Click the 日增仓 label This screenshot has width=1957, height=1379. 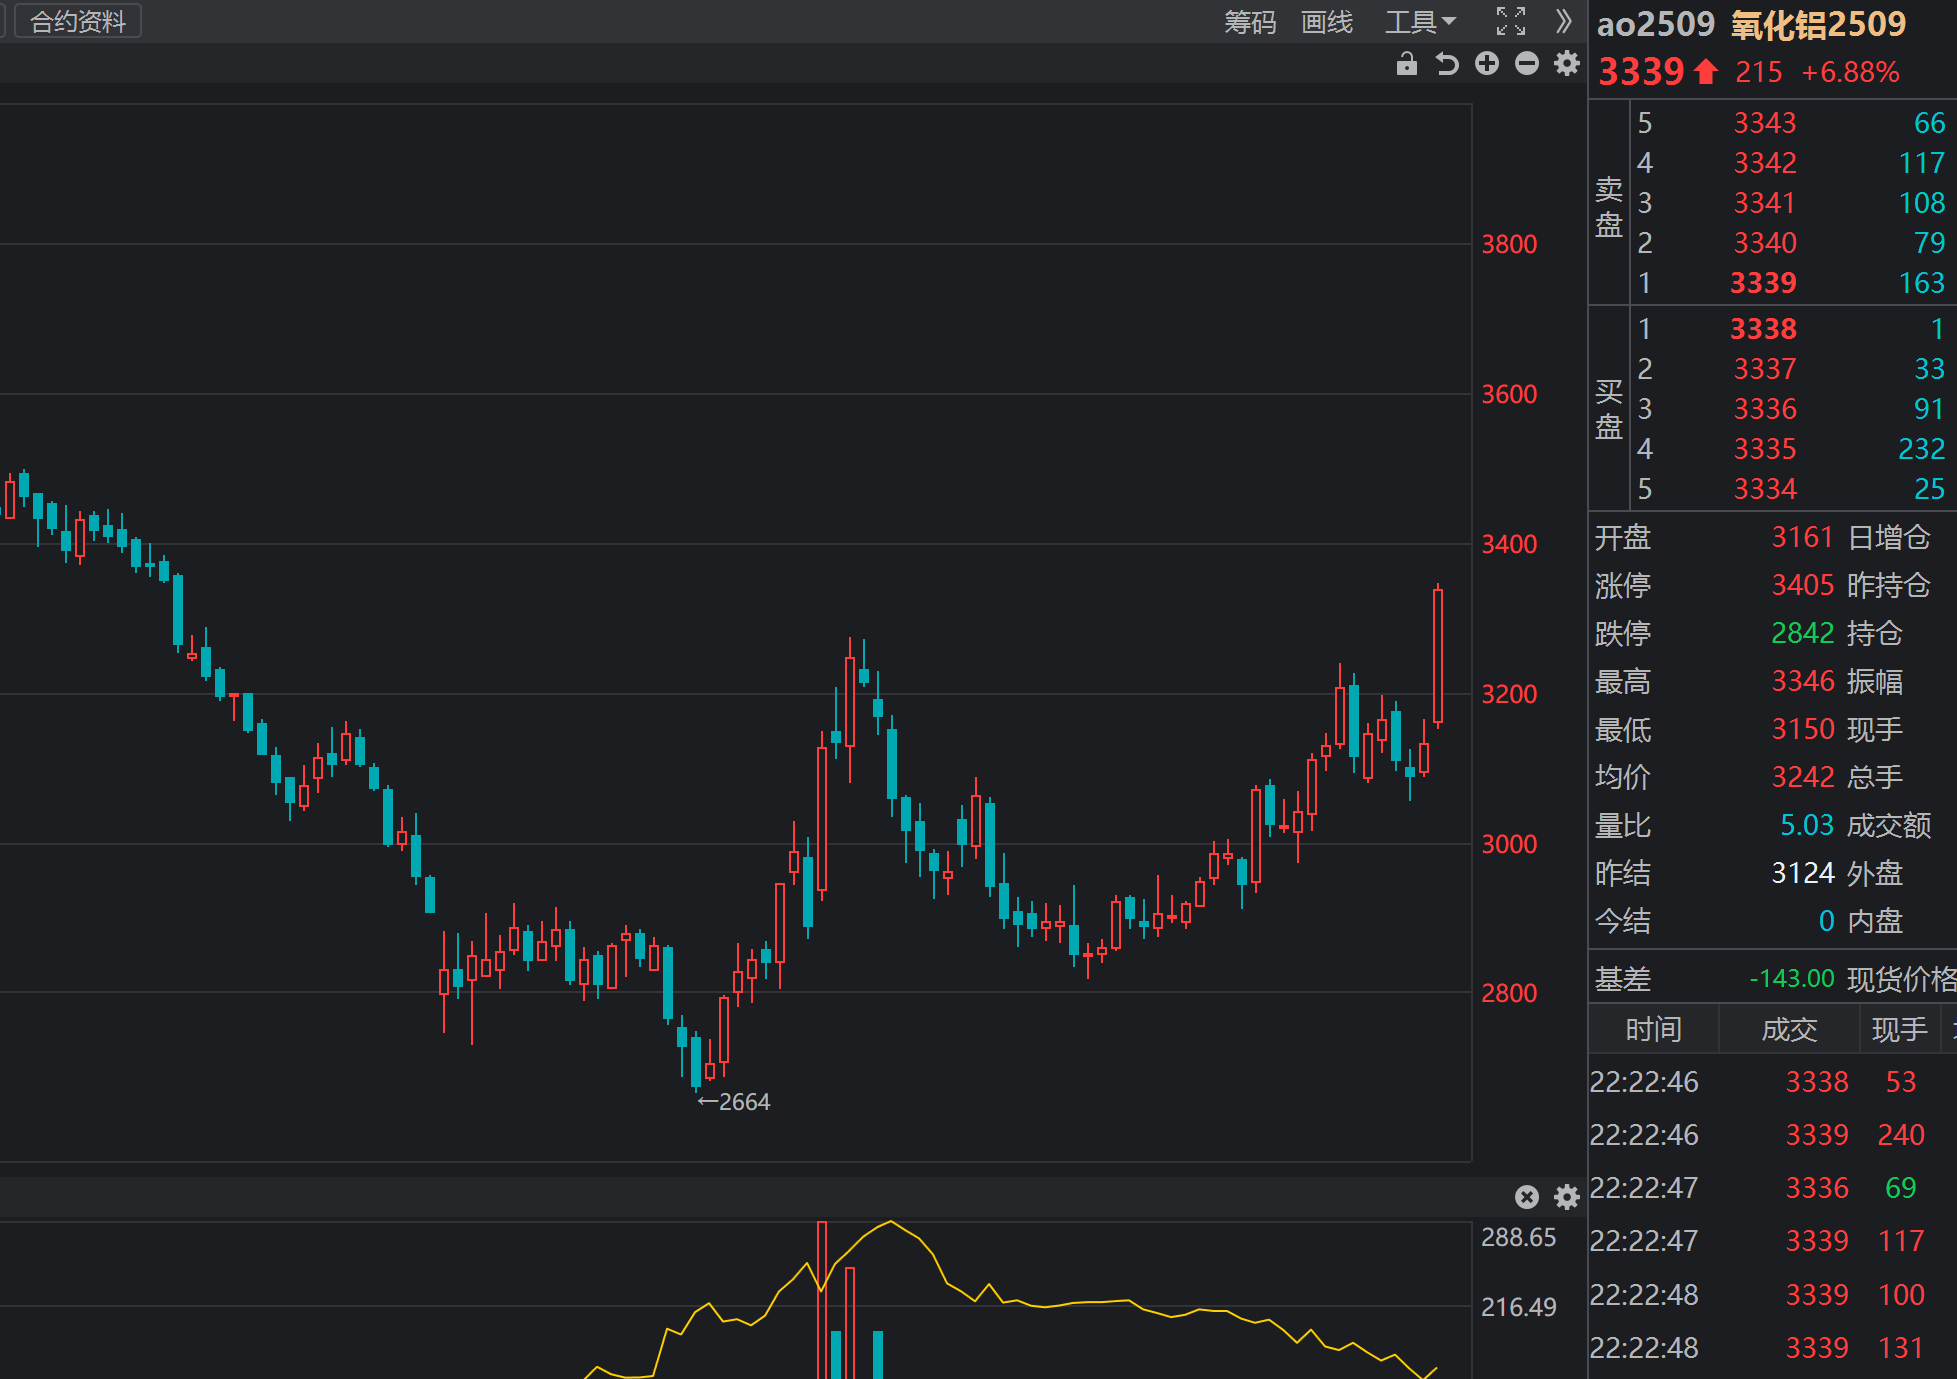[1888, 537]
